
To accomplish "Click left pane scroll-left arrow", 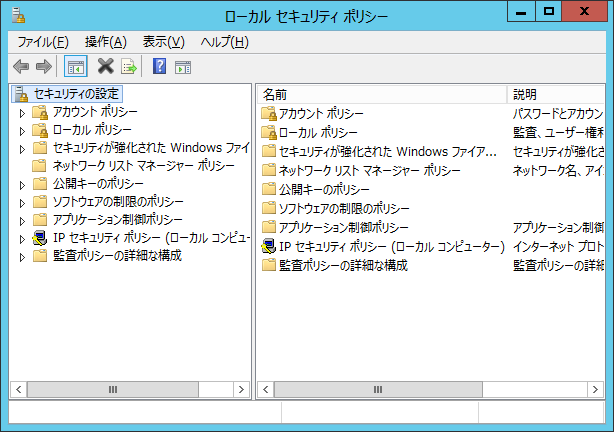I will 18,389.
